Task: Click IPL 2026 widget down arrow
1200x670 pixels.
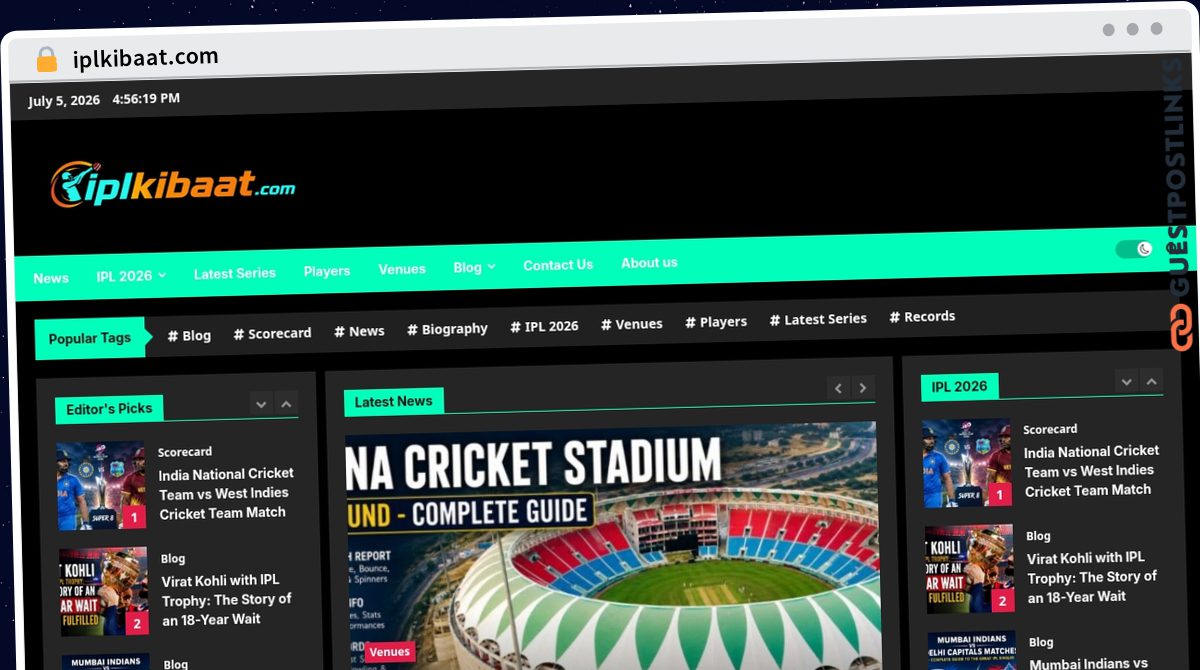Action: tap(1127, 381)
